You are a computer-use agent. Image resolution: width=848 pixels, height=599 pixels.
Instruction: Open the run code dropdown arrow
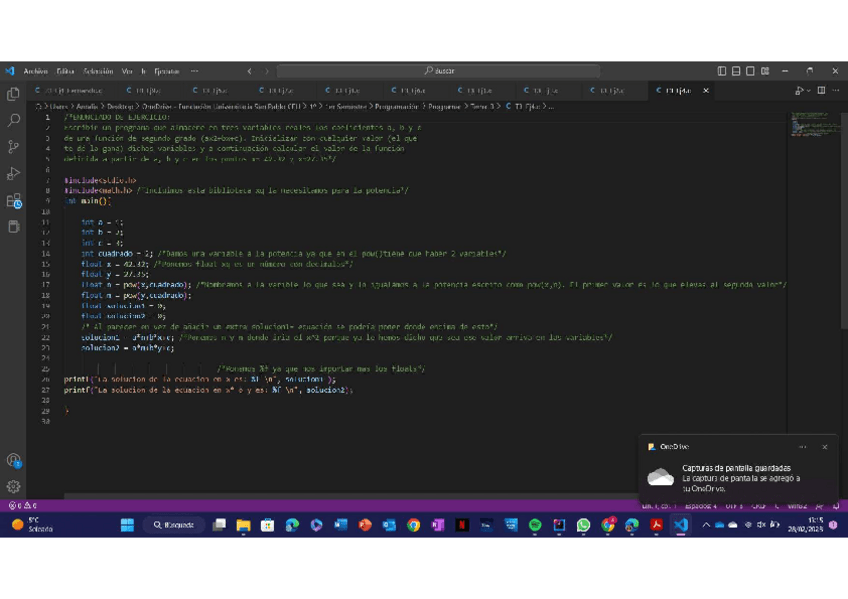tap(808, 90)
